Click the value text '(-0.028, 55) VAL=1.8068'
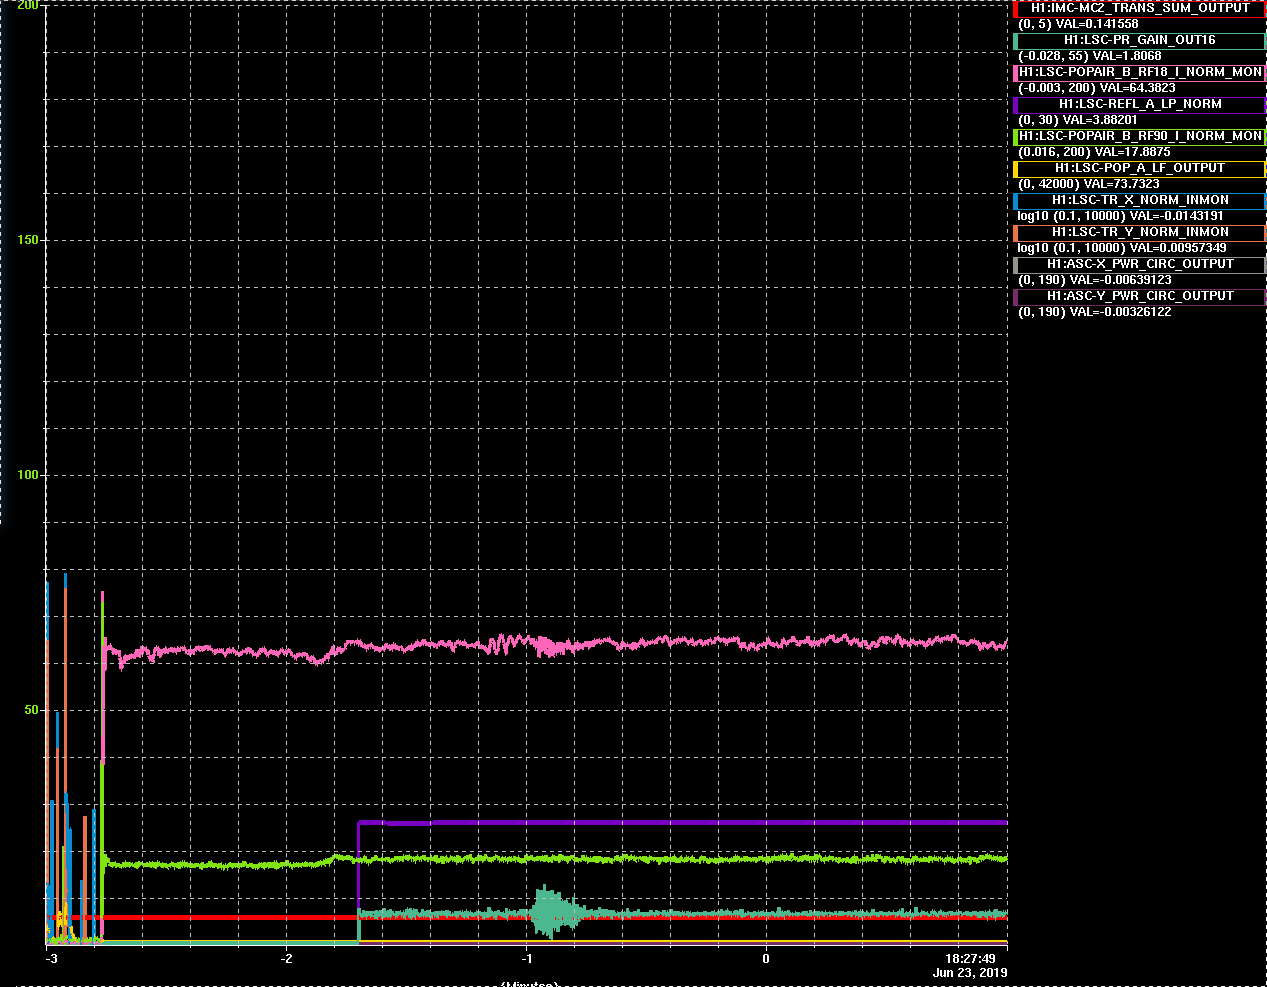The width and height of the screenshot is (1267, 987). point(1089,56)
